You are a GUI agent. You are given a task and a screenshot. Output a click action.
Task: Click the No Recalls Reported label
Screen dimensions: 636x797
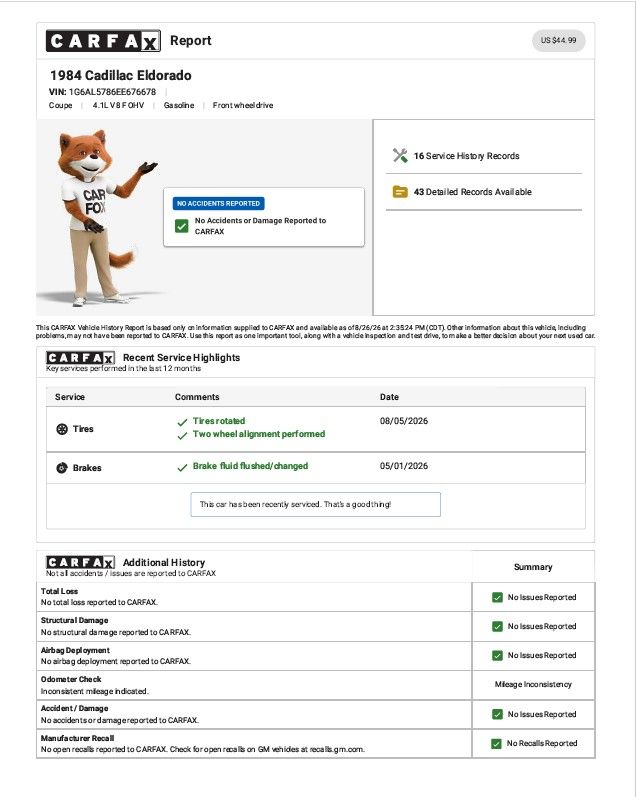pyautogui.click(x=542, y=744)
